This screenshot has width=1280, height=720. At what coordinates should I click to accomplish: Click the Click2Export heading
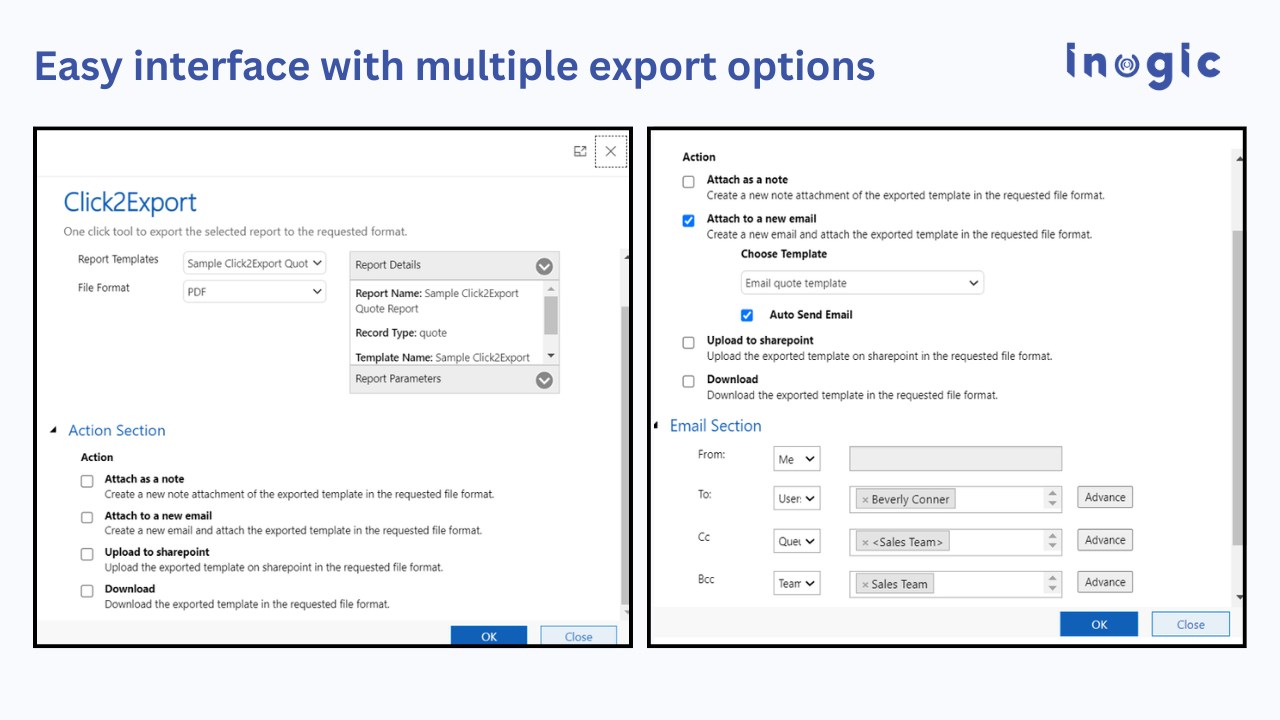(x=130, y=202)
